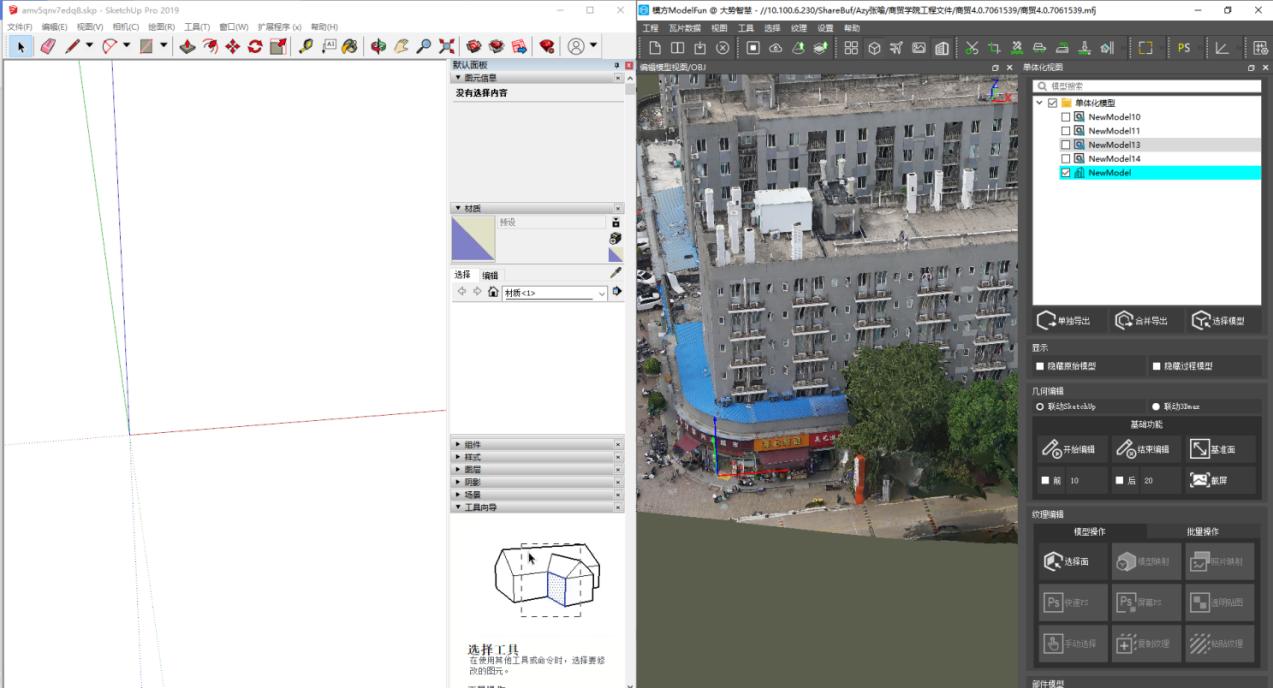This screenshot has height=688, width=1273.
Task: Open the 材质<1> material dropdown
Action: 555,293
